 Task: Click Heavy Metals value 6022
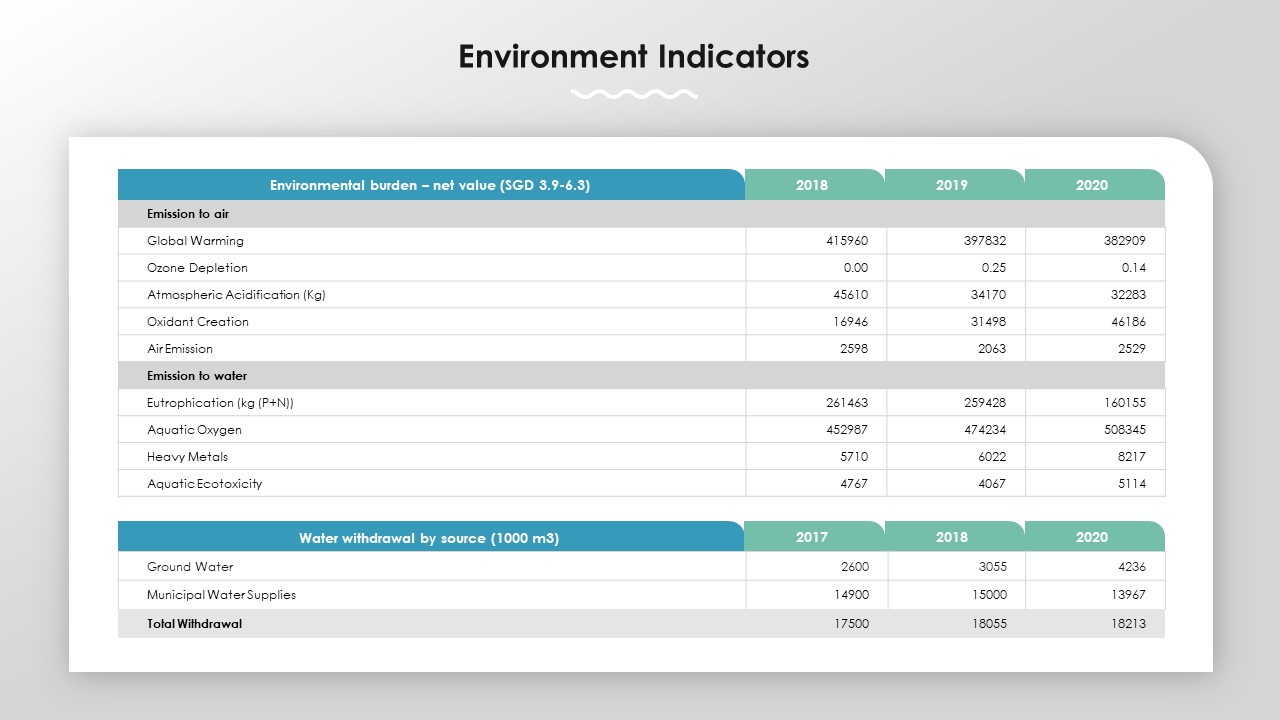coord(992,457)
